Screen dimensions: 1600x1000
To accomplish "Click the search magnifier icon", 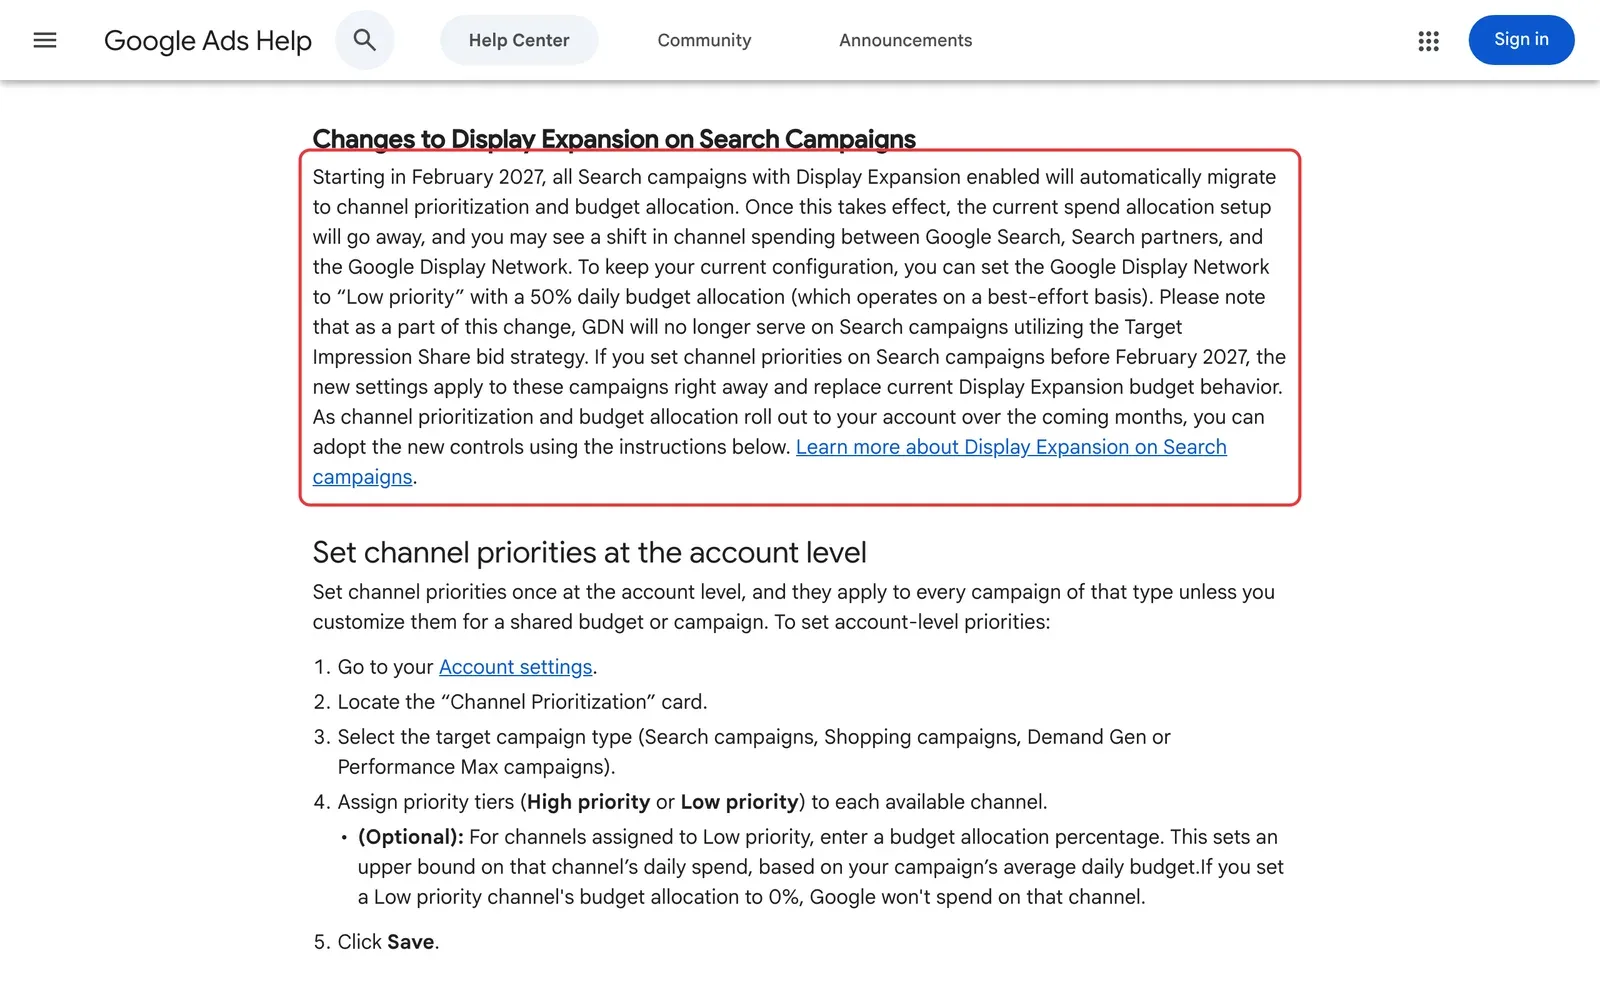I will (x=365, y=40).
